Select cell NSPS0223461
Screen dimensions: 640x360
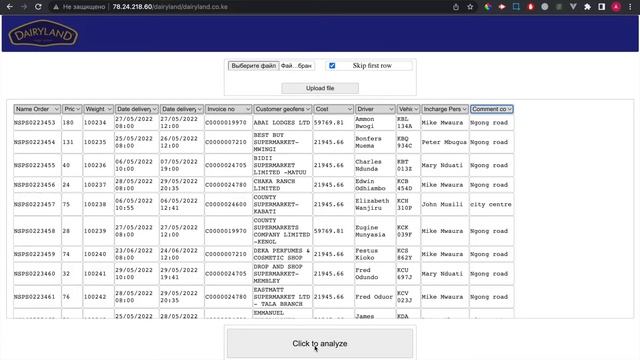pos(37,297)
